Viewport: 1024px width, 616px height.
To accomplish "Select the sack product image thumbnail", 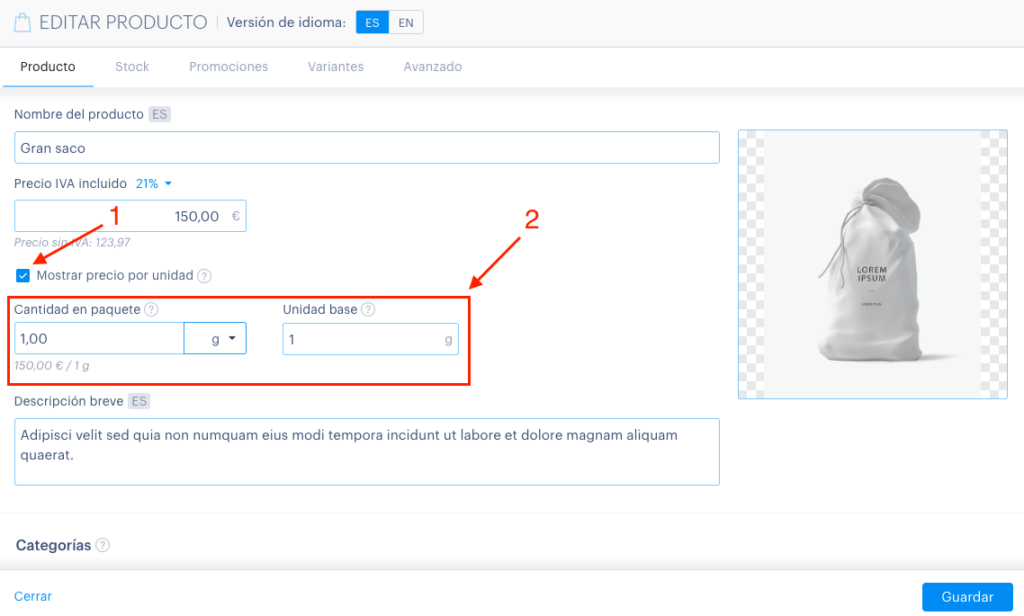I will click(872, 264).
